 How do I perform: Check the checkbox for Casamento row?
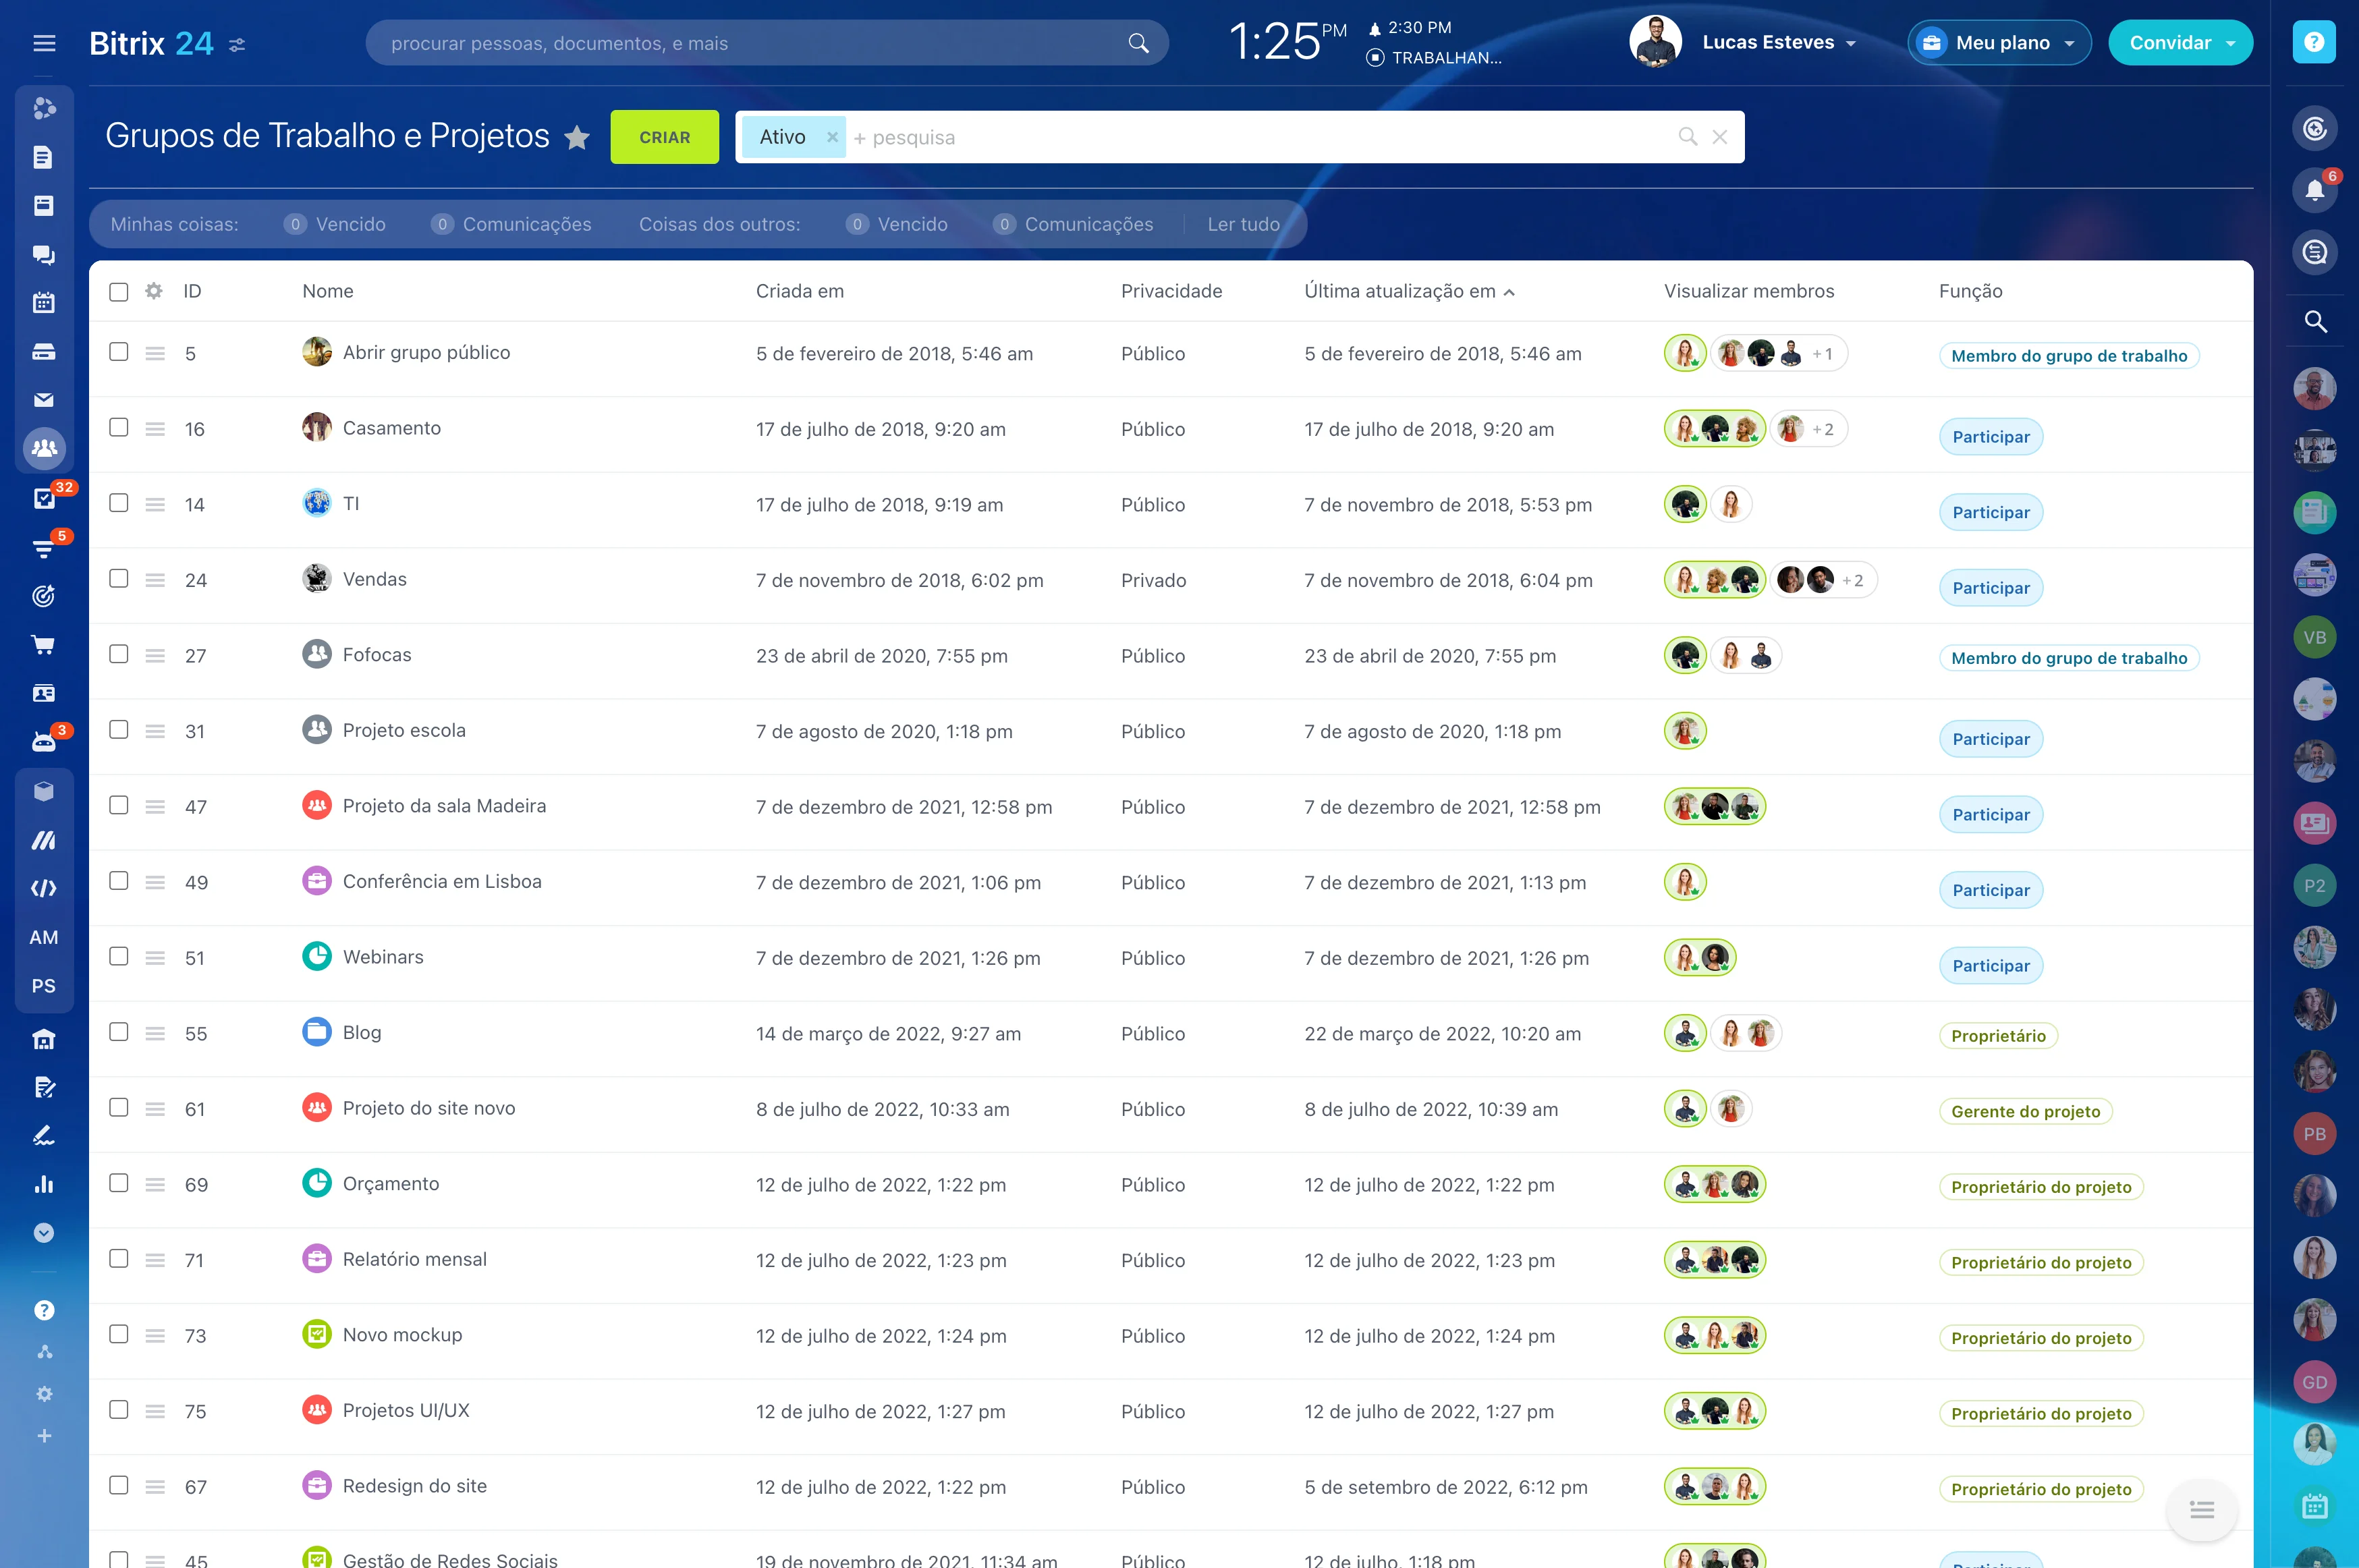click(x=119, y=428)
